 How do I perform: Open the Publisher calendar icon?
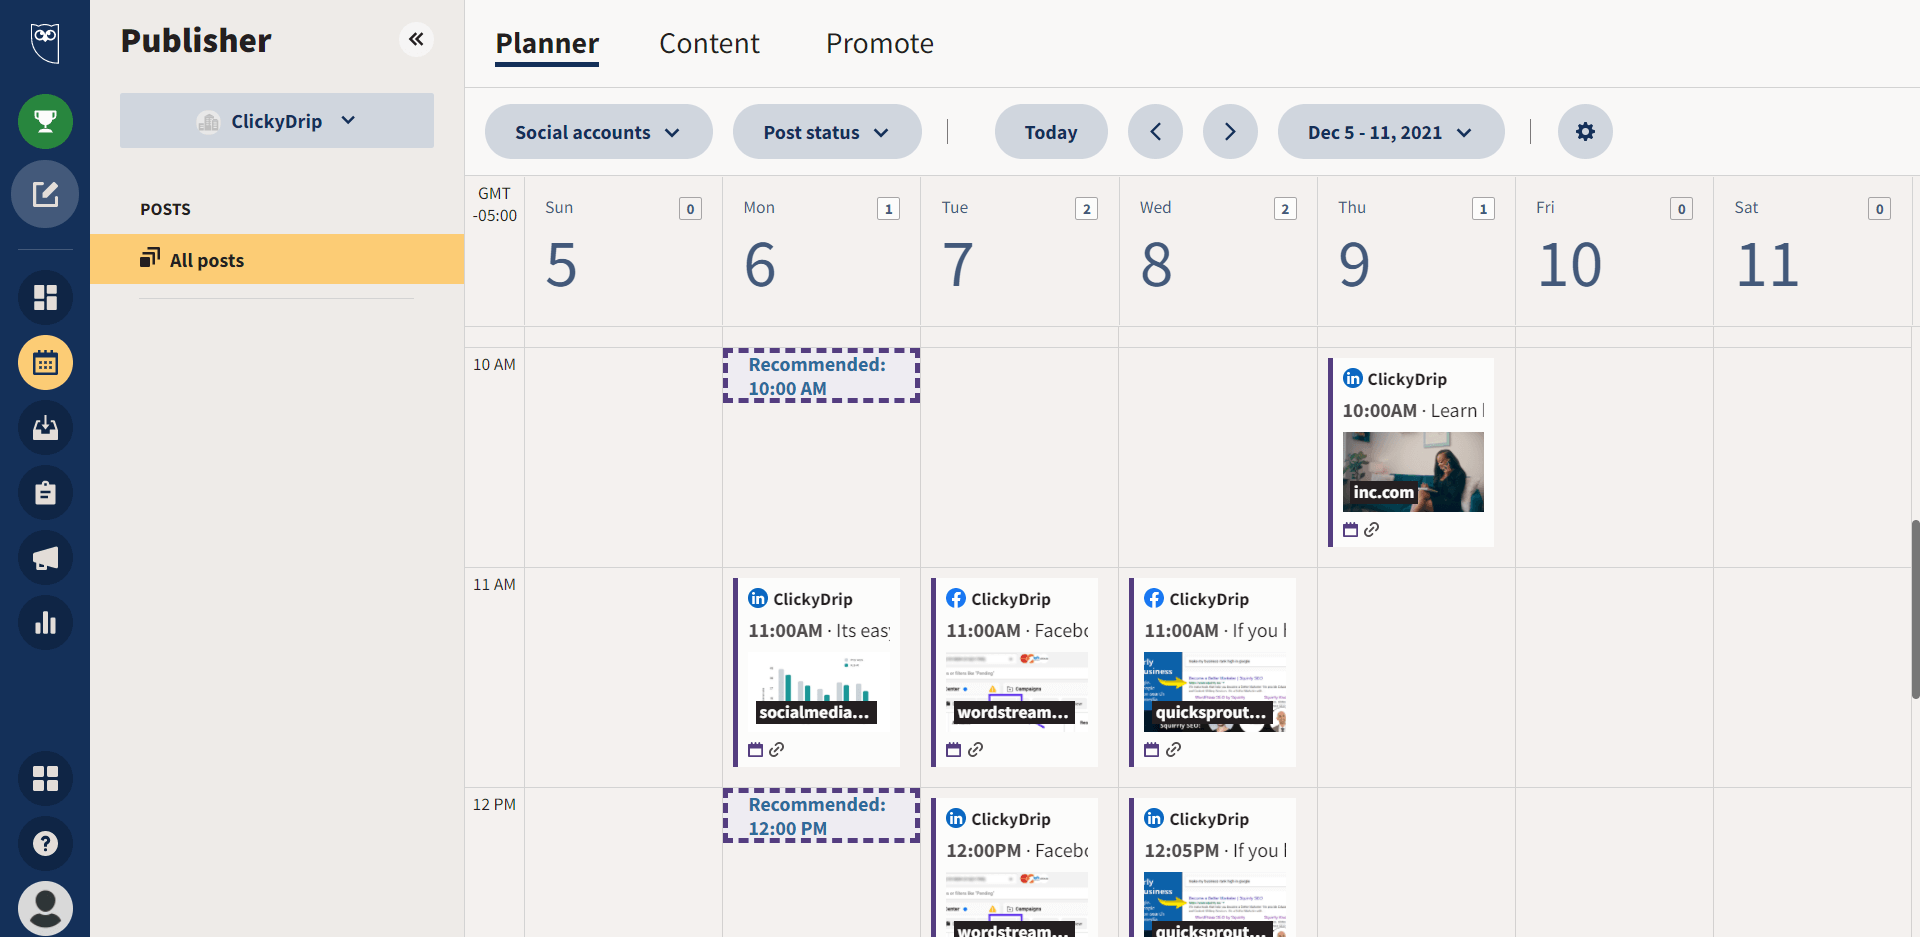(45, 362)
